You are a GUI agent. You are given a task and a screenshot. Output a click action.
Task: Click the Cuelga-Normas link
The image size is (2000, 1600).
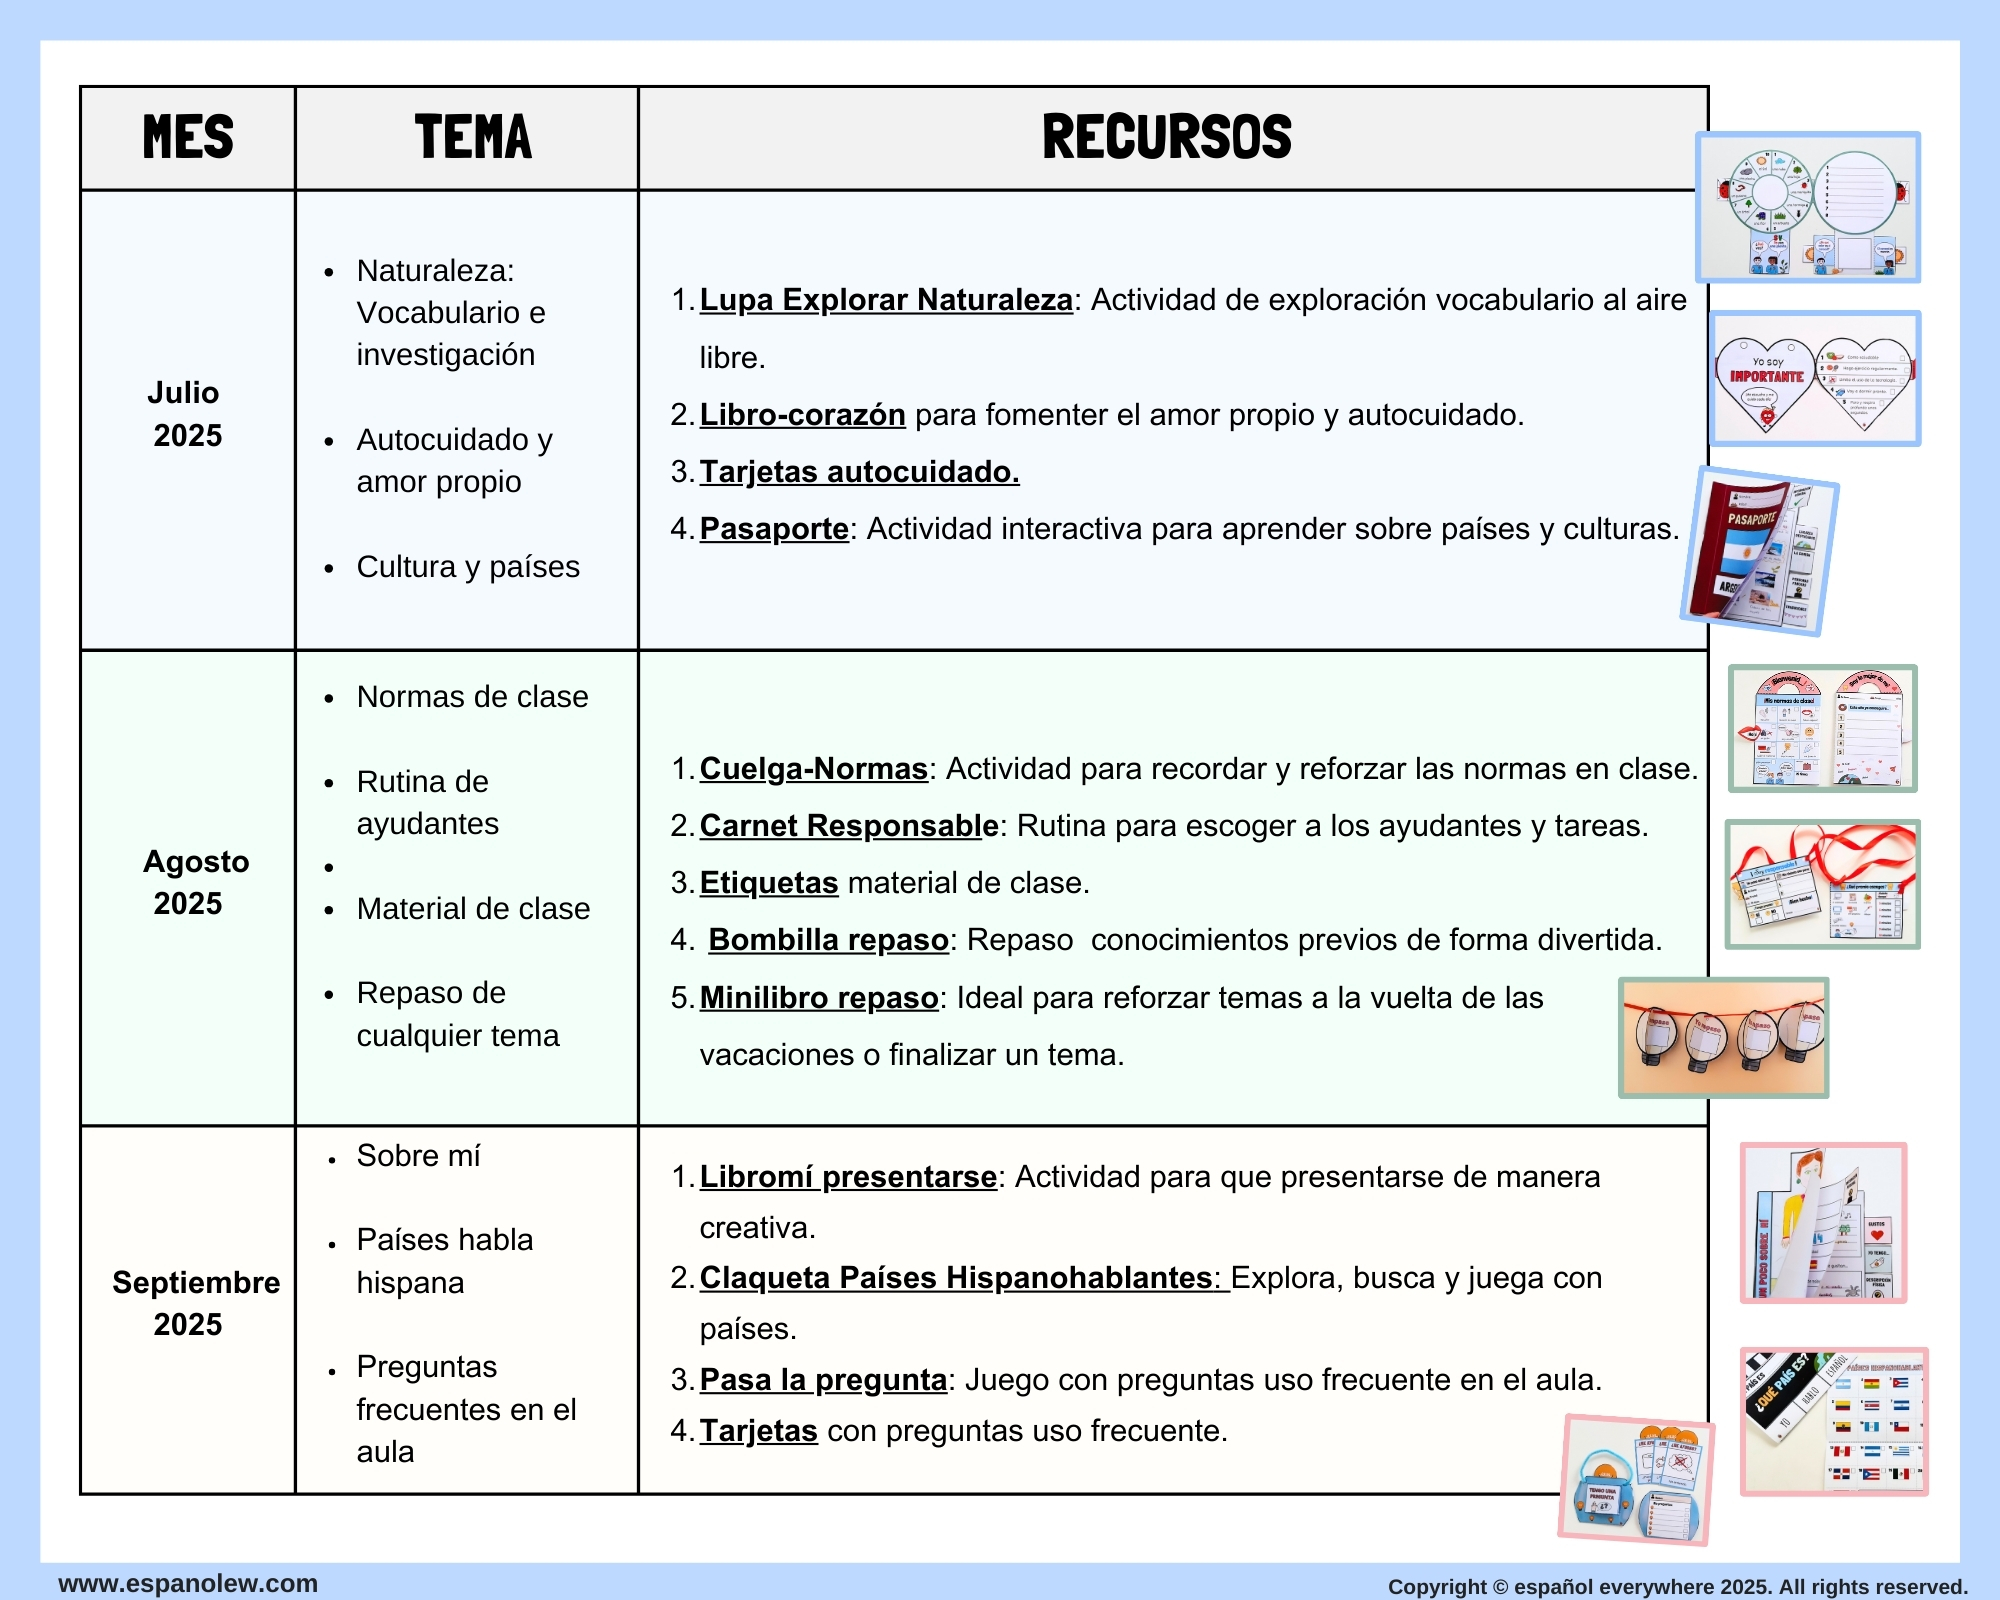tap(813, 769)
